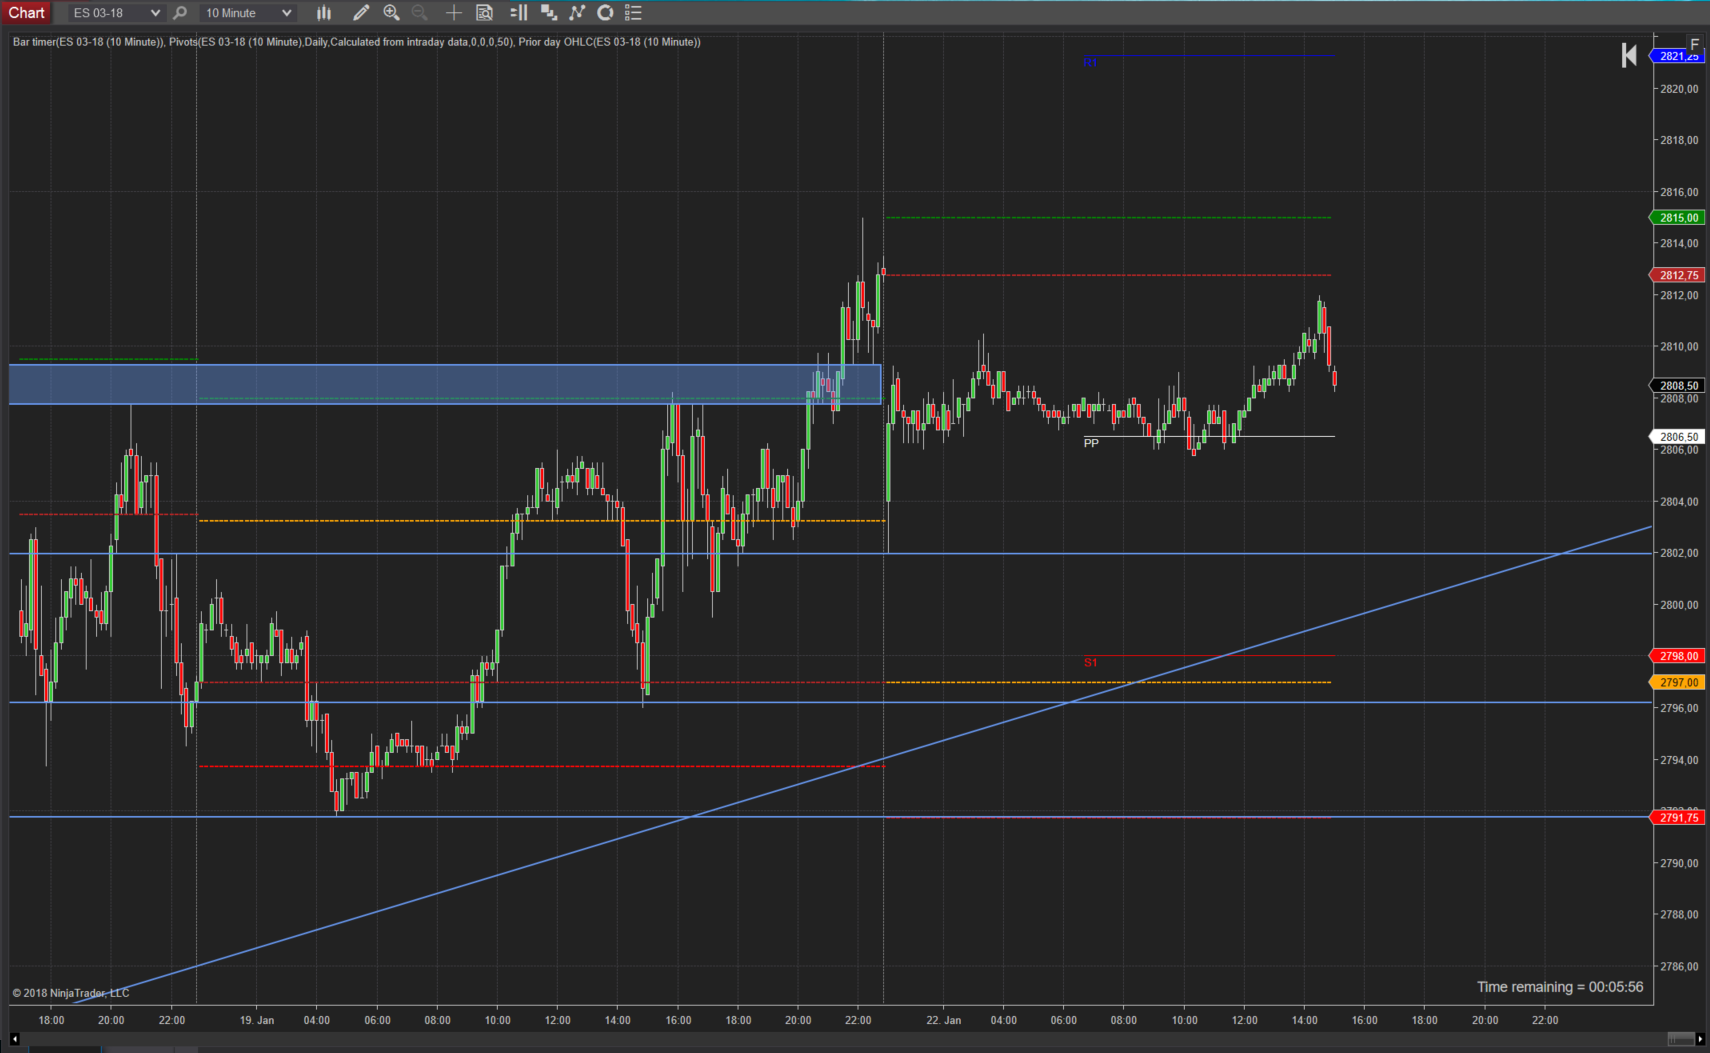Screen dimensions: 1710x1053
Task: Click the zoom out magnifier icon
Action: coord(420,13)
